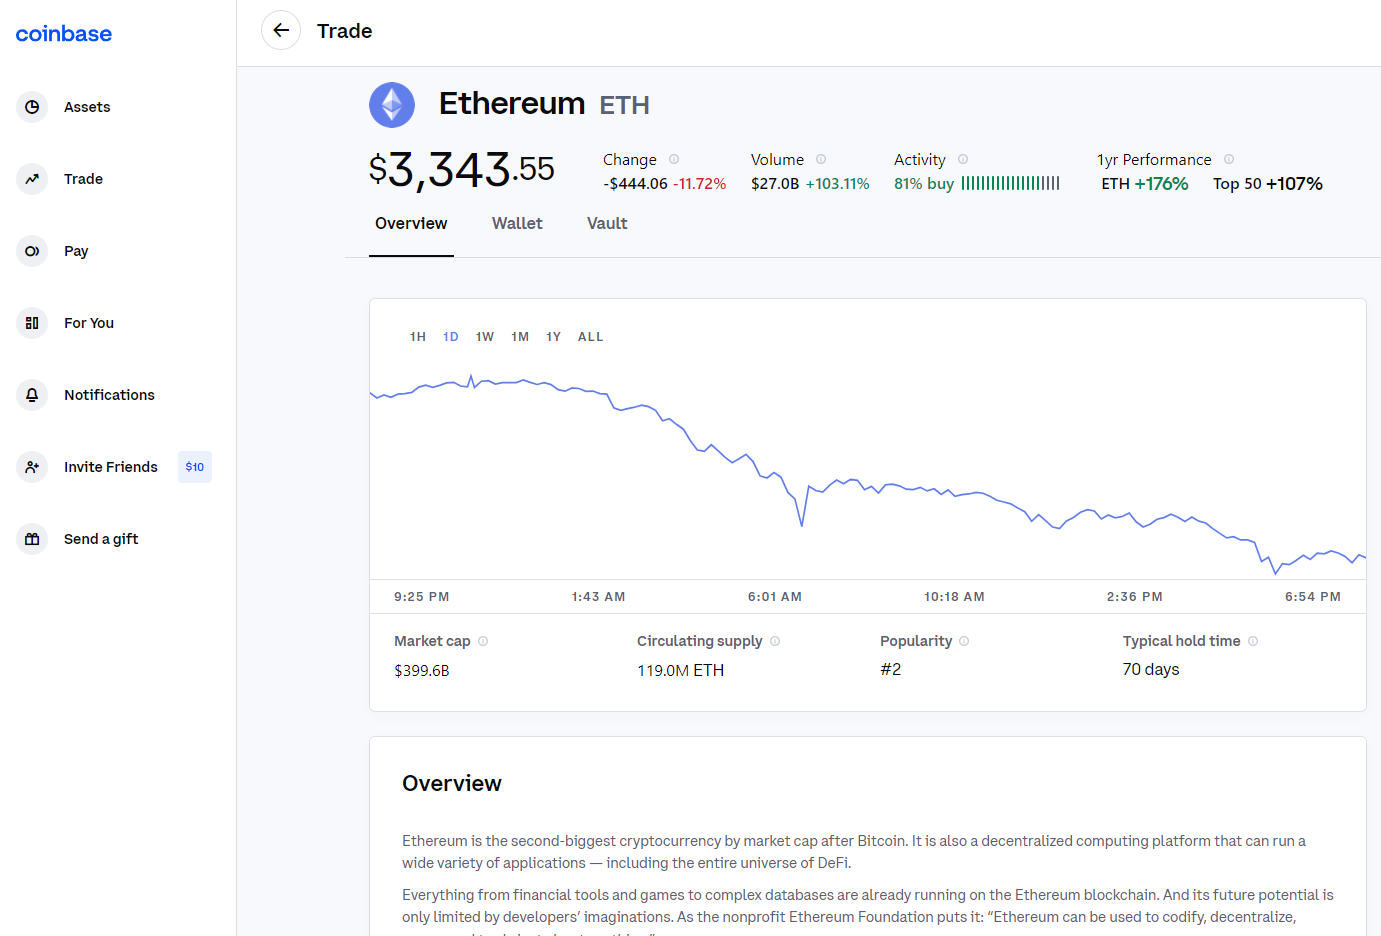
Task: Click the 6:01 AM time axis label
Action: pyautogui.click(x=775, y=597)
